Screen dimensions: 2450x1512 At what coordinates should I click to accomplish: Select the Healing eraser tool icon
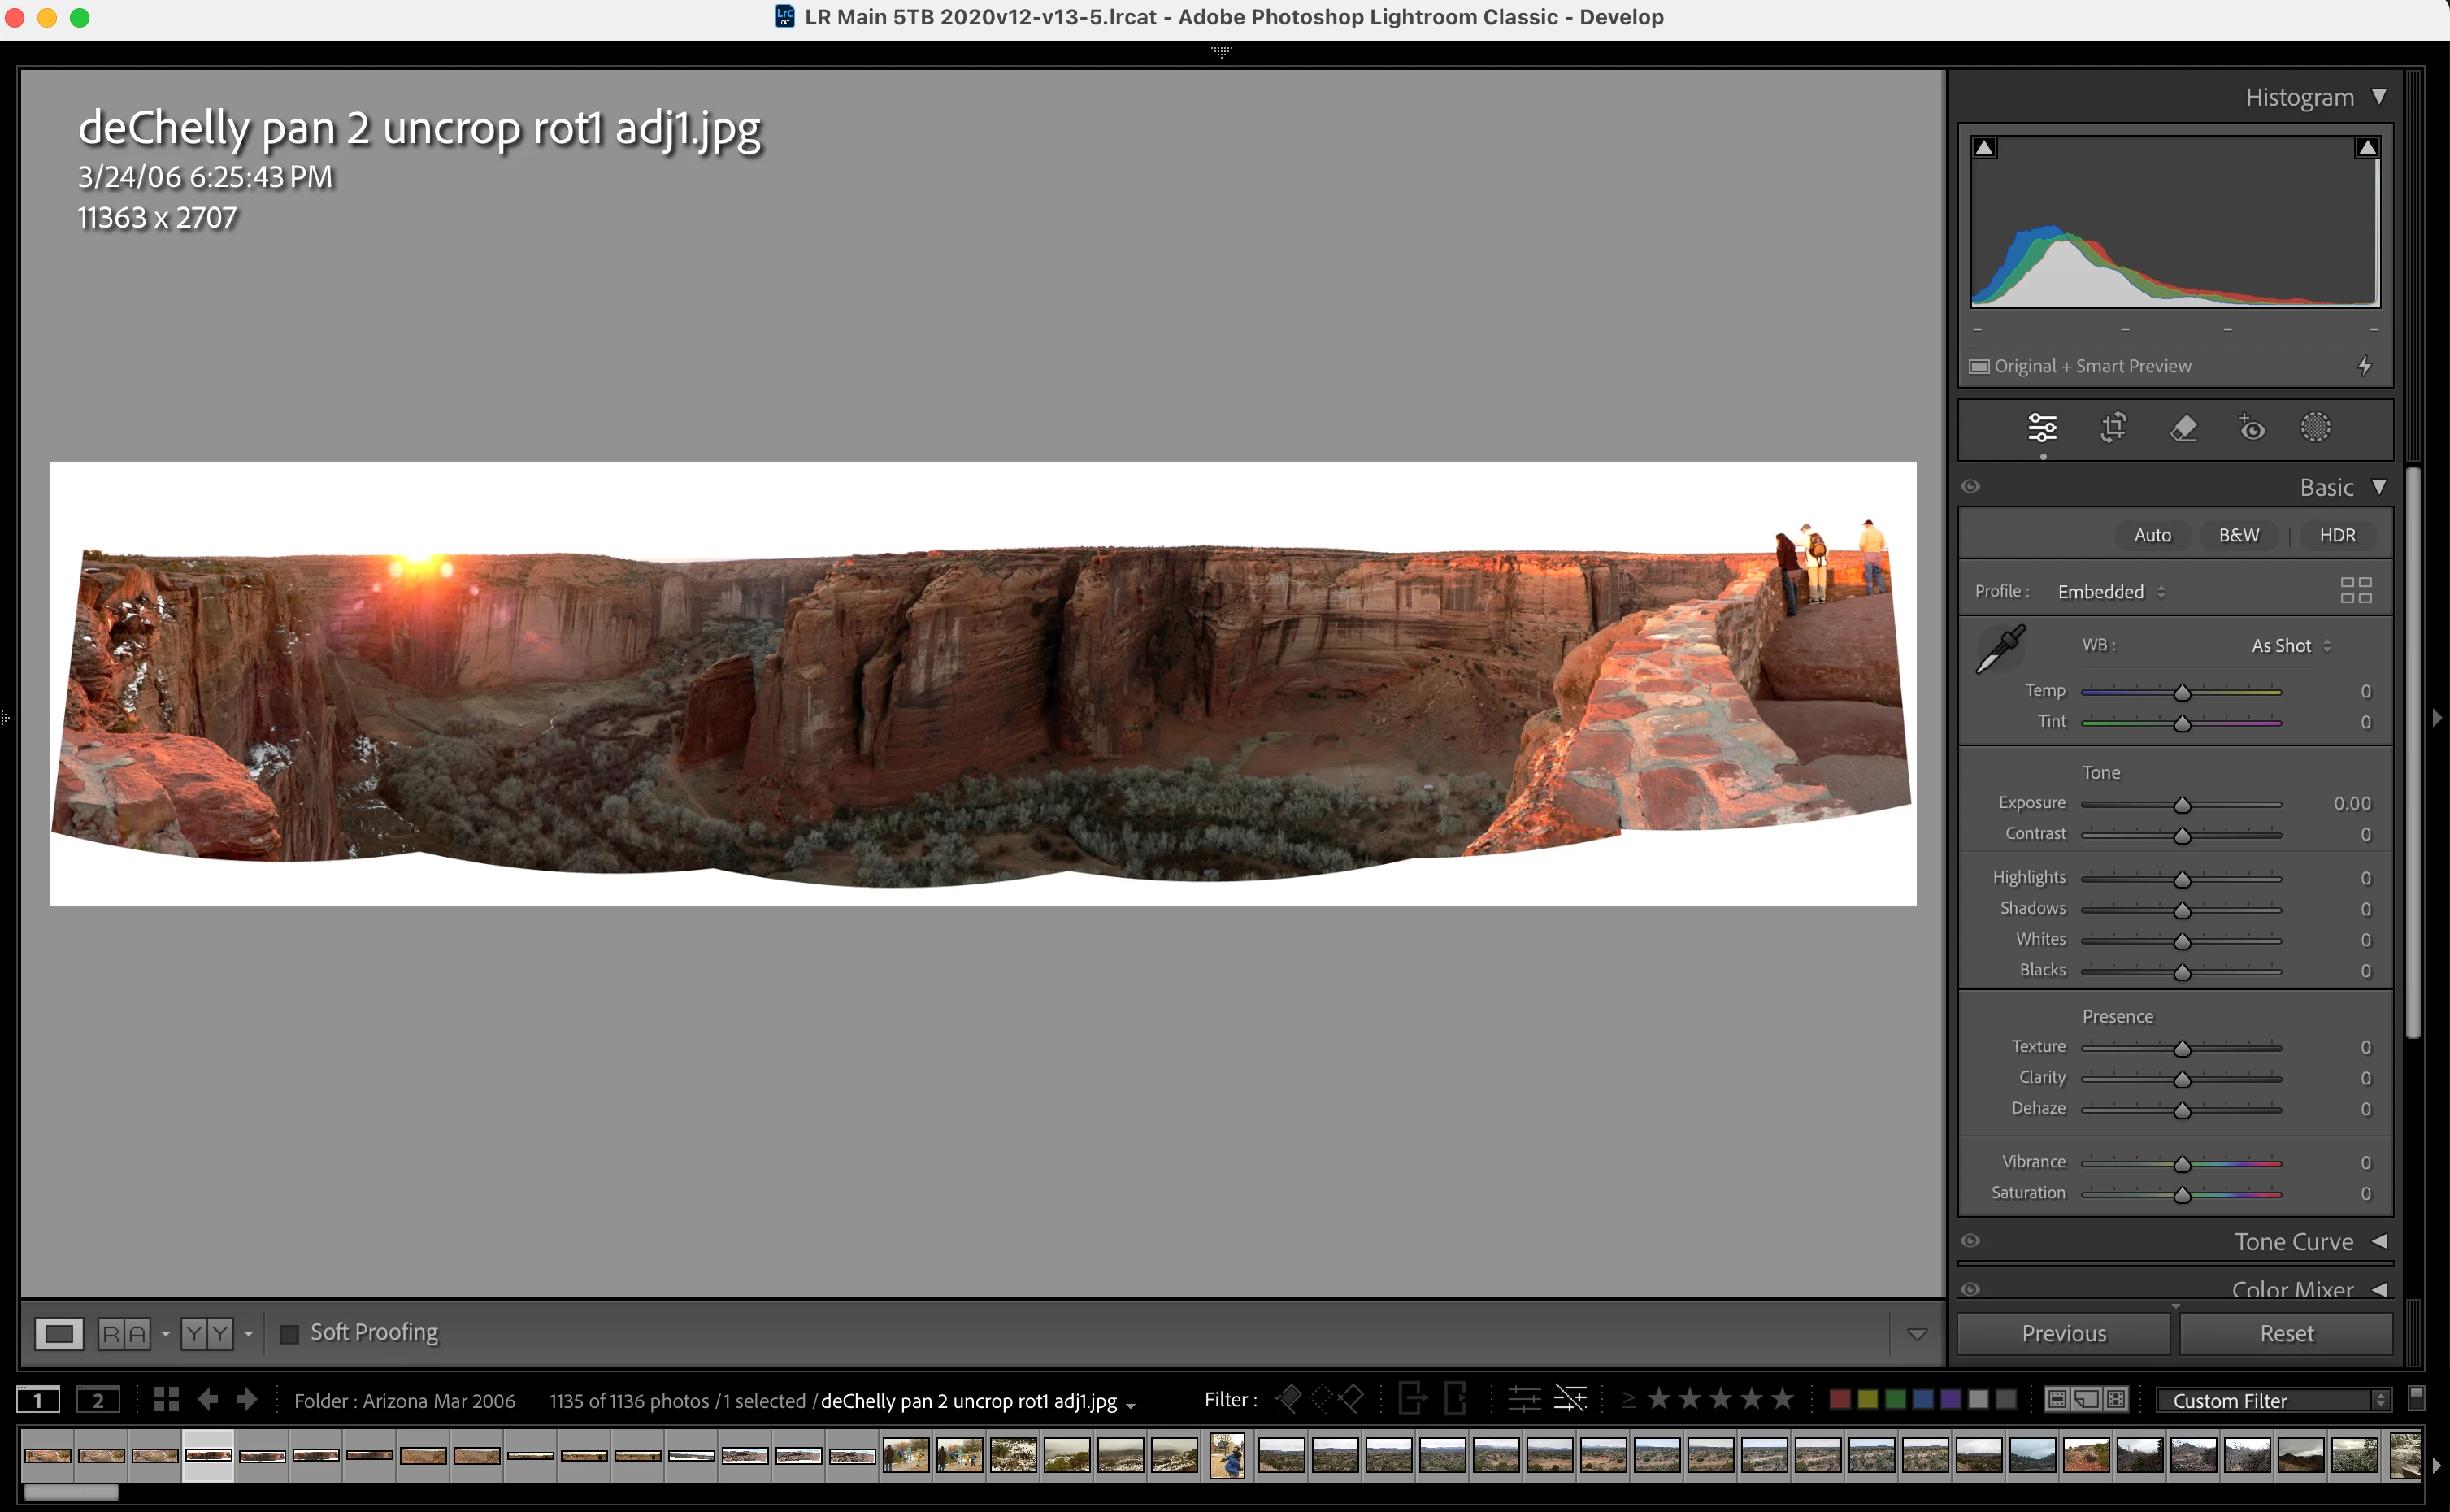pyautogui.click(x=2183, y=428)
